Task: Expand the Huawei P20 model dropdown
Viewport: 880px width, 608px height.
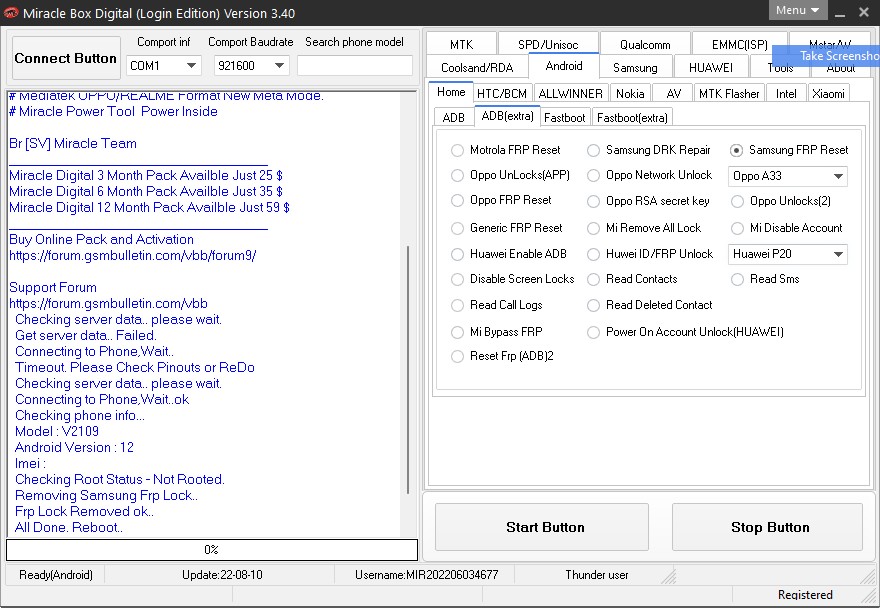Action: pos(788,254)
